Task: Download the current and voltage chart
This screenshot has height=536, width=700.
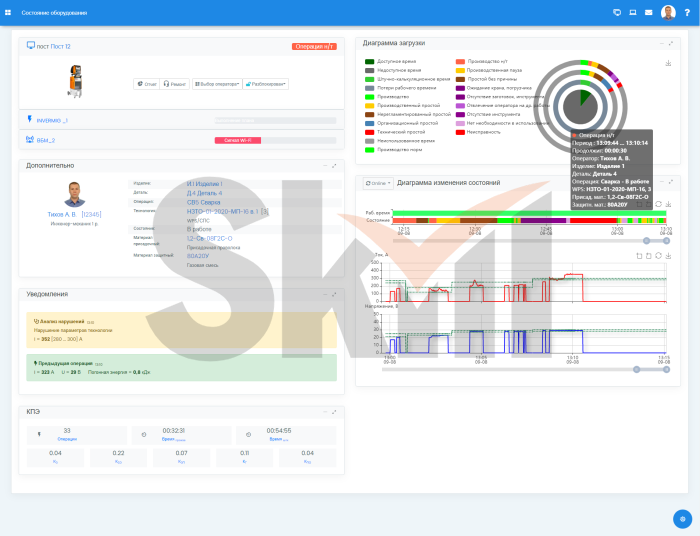Action: pyautogui.click(x=667, y=254)
